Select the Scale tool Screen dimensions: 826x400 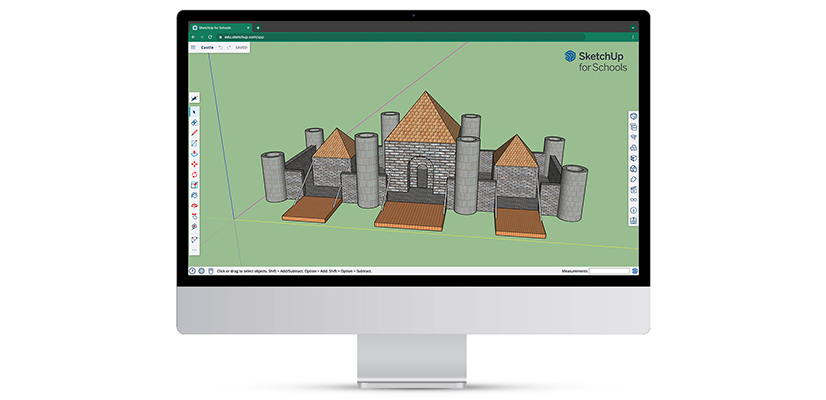pyautogui.click(x=194, y=184)
